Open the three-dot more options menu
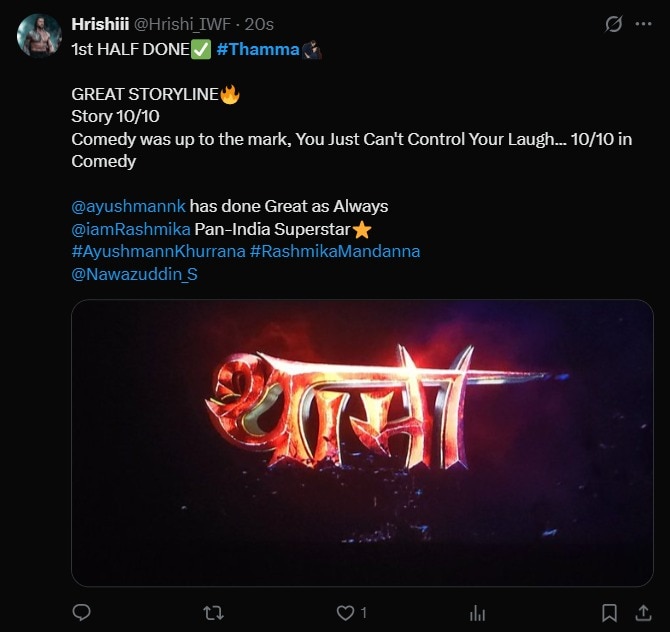Image resolution: width=670 pixels, height=632 pixels. [645, 24]
